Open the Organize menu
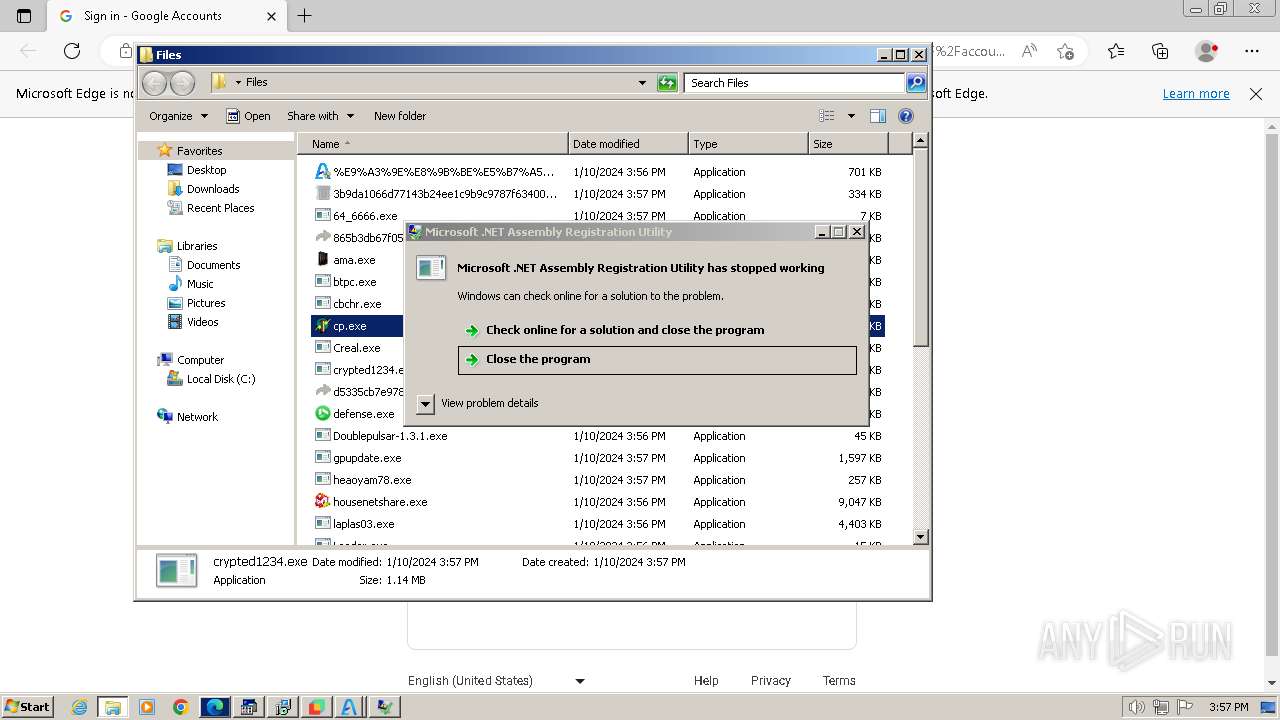The height and width of the screenshot is (720, 1280). click(178, 116)
